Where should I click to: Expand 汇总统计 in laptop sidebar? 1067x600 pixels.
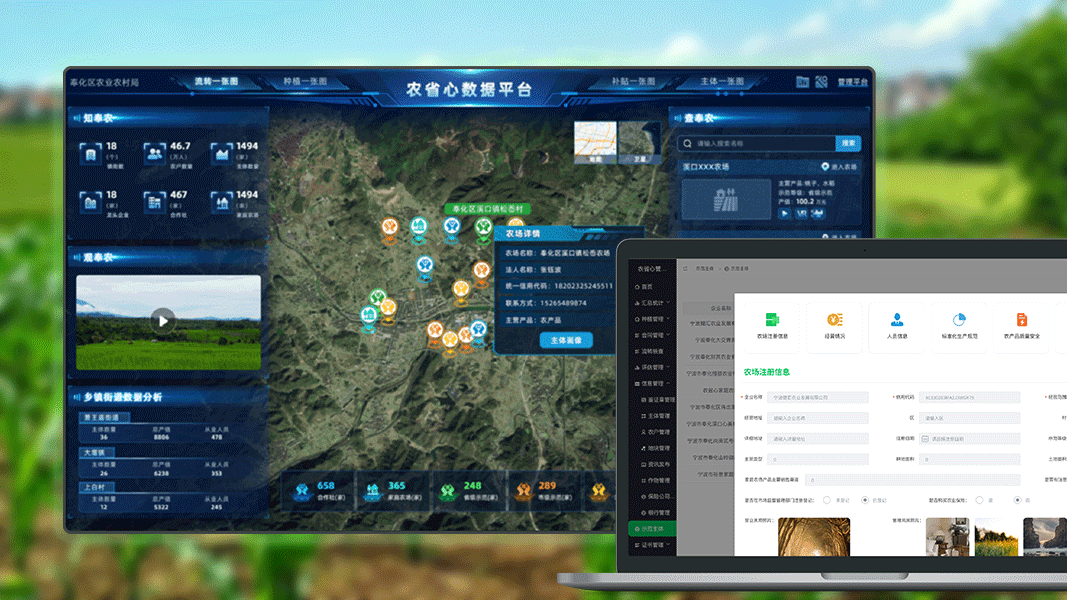652,303
